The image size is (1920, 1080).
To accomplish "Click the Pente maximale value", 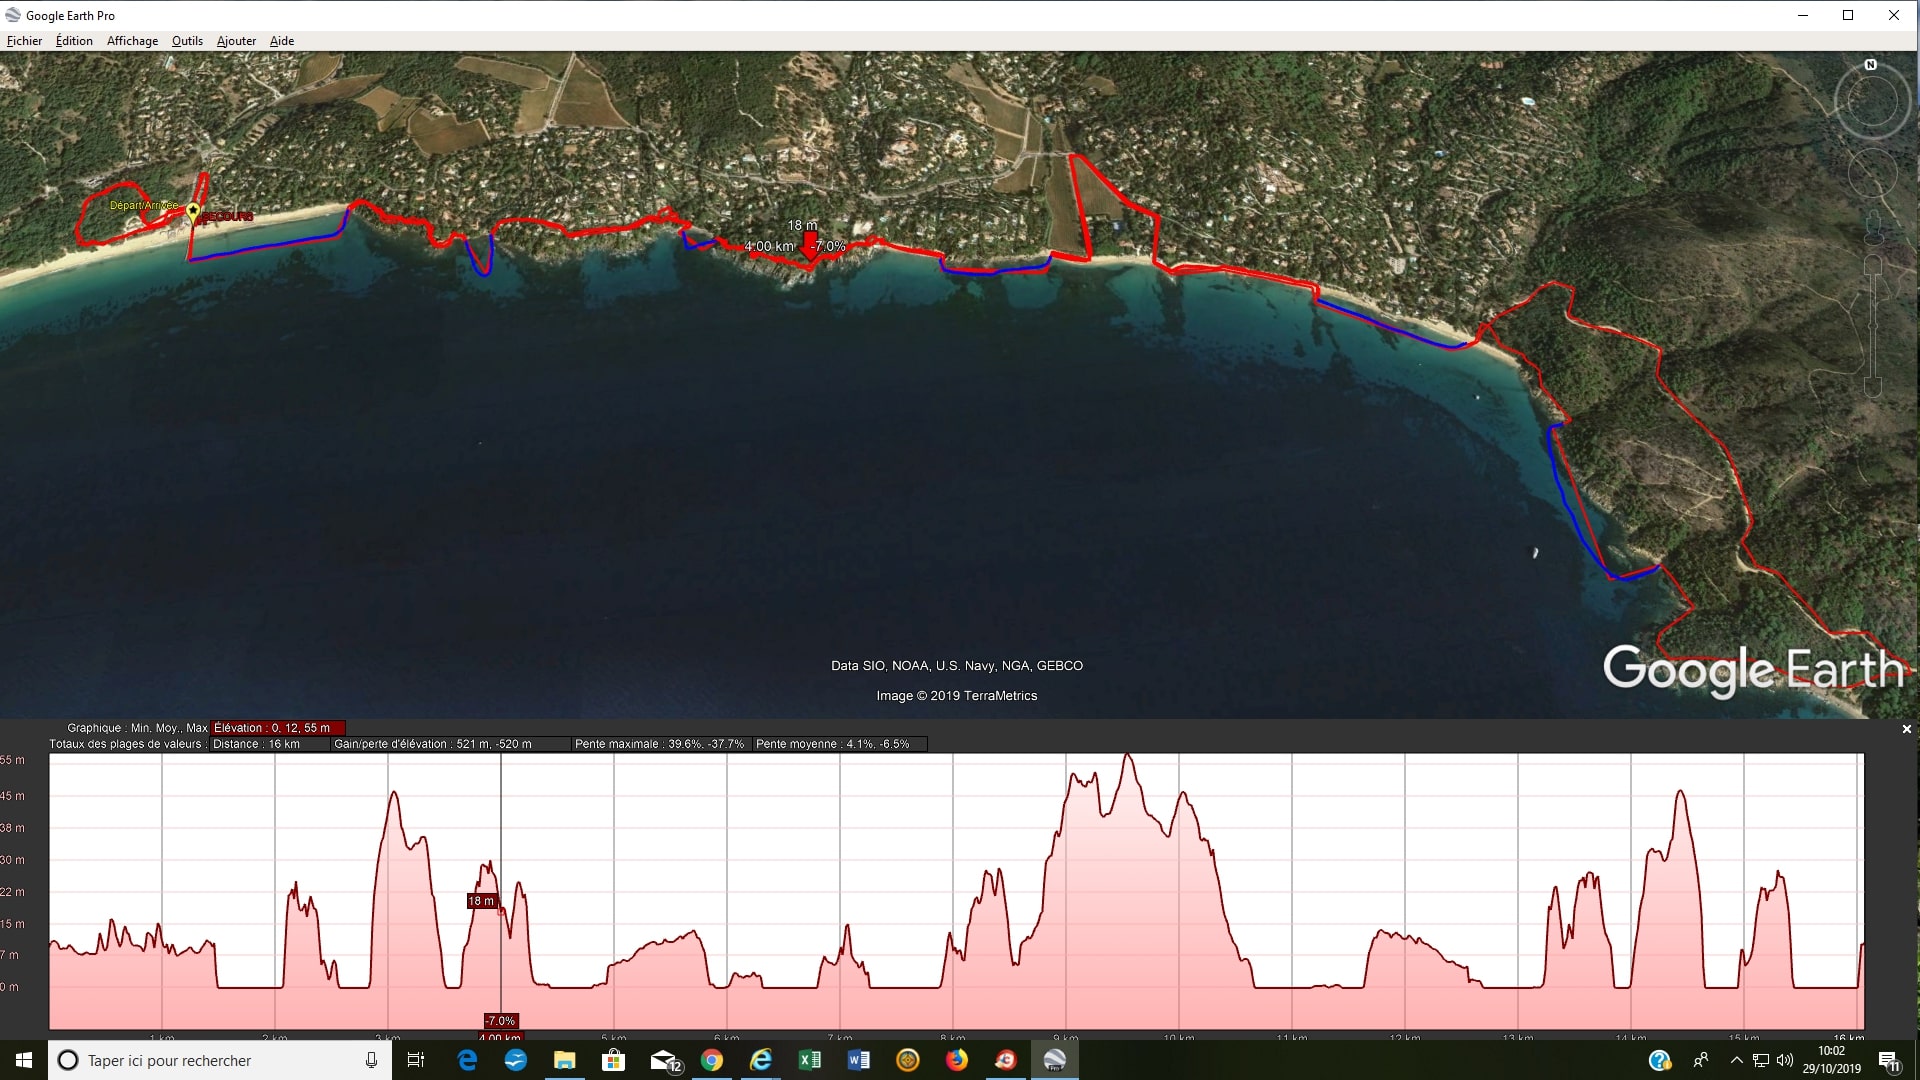I will click(661, 744).
